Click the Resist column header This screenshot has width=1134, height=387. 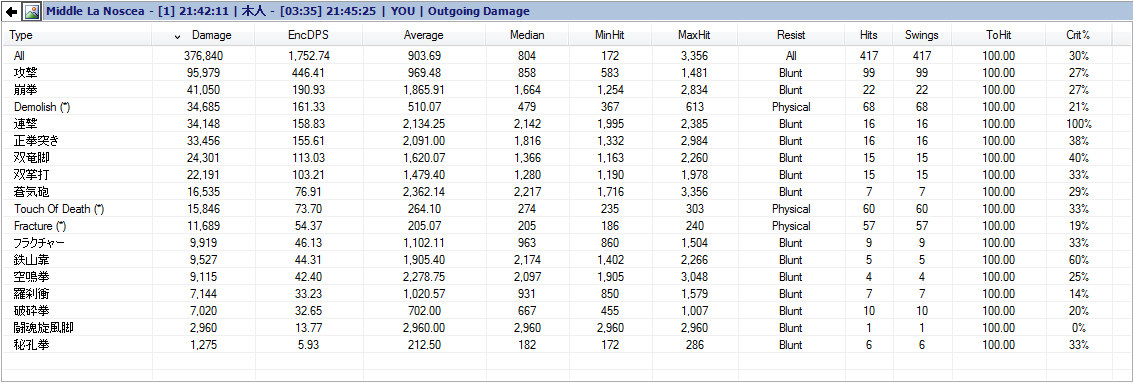(x=791, y=35)
